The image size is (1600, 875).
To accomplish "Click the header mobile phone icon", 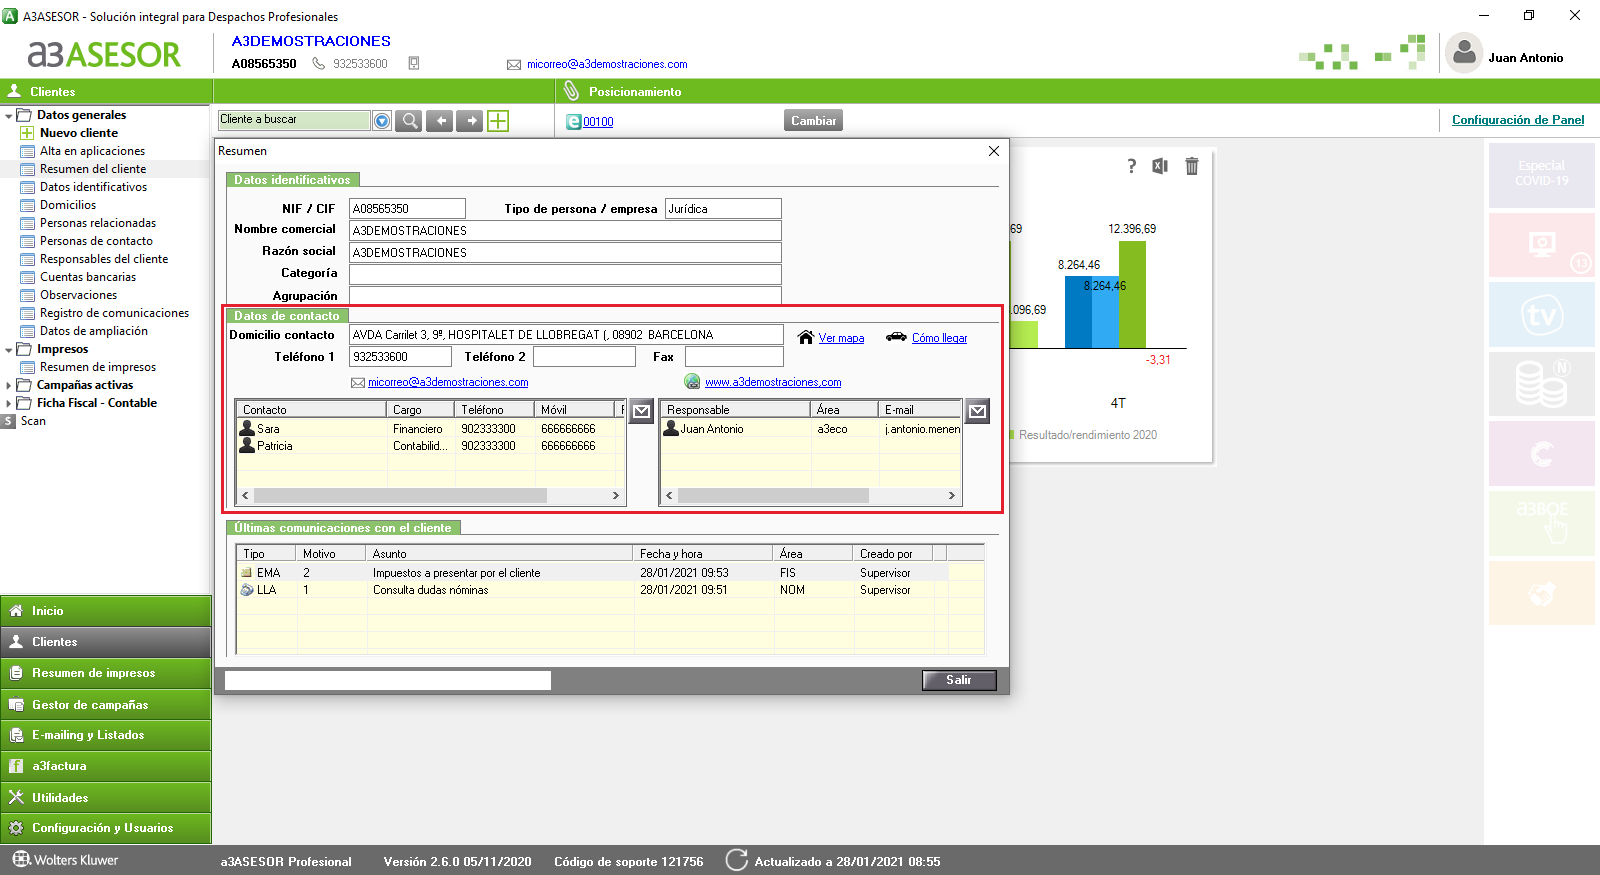I will [x=414, y=63].
